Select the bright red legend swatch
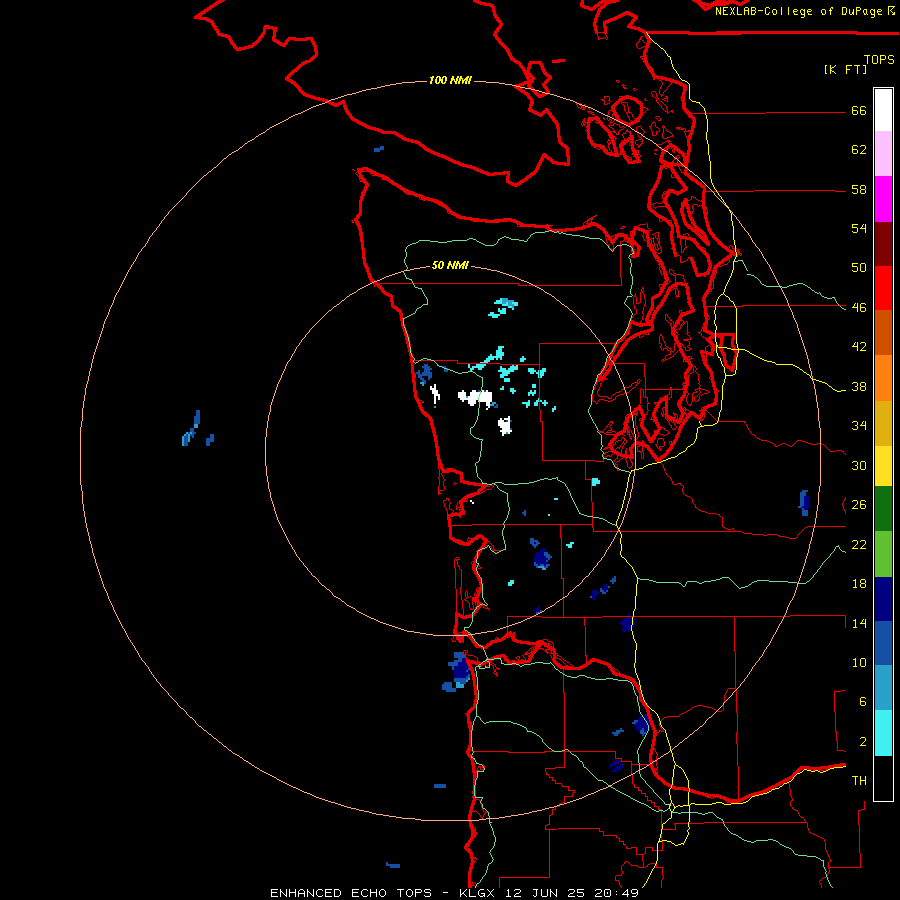Viewport: 900px width, 900px height. [x=883, y=288]
